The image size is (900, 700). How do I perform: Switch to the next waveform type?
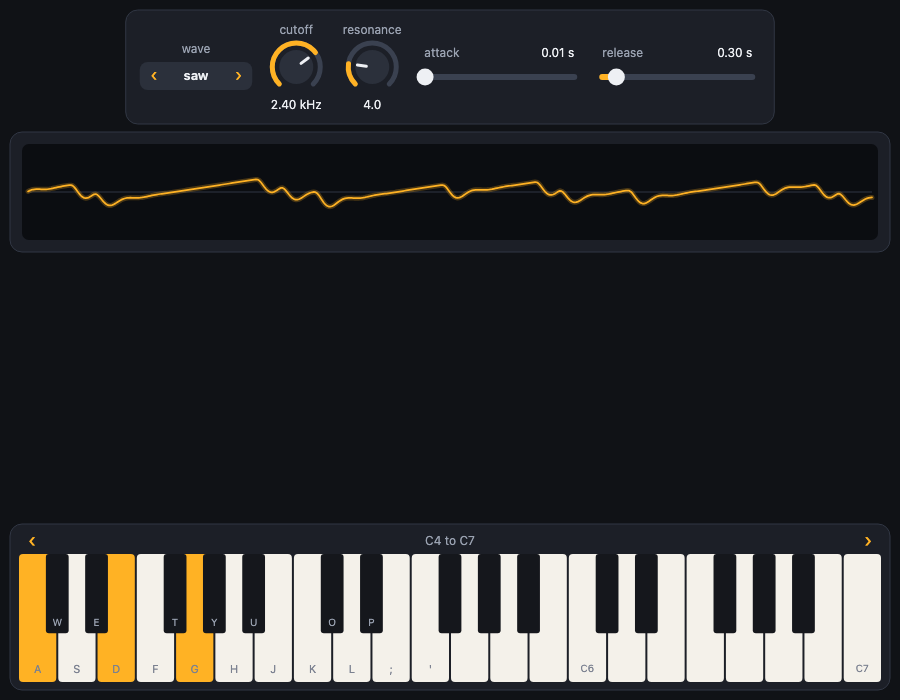(238, 76)
